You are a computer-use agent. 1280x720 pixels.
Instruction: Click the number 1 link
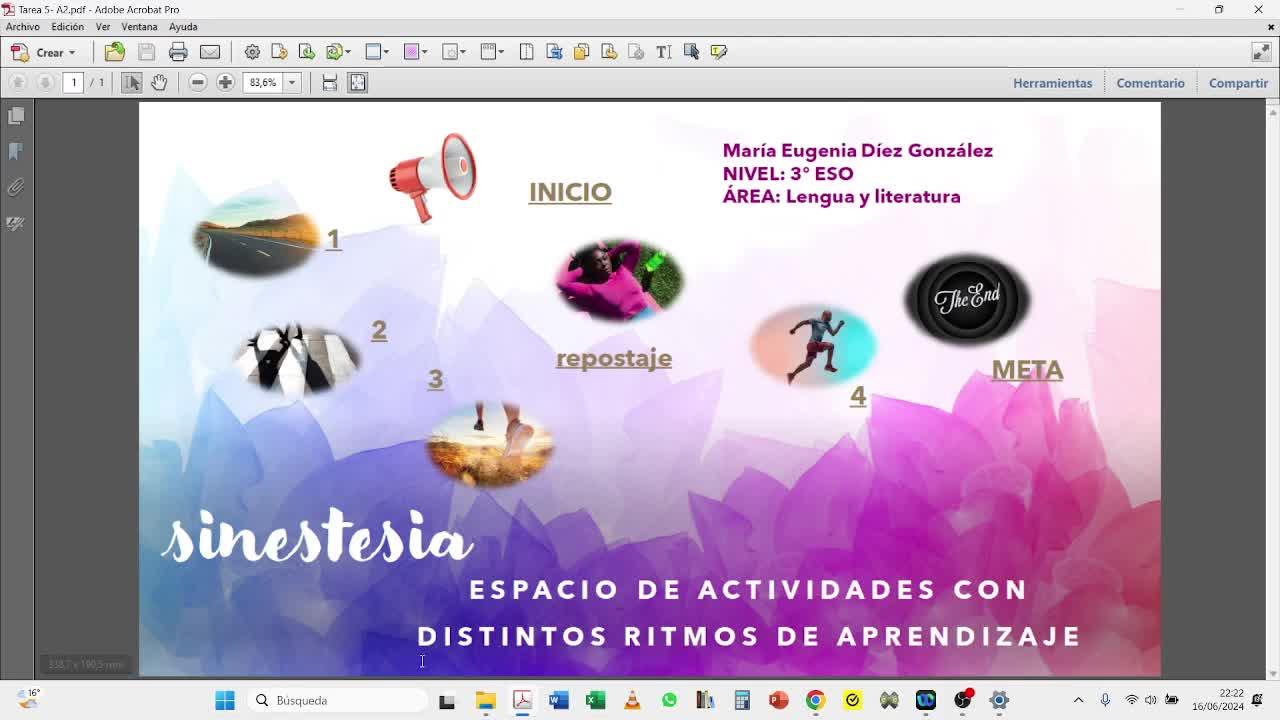(x=333, y=239)
